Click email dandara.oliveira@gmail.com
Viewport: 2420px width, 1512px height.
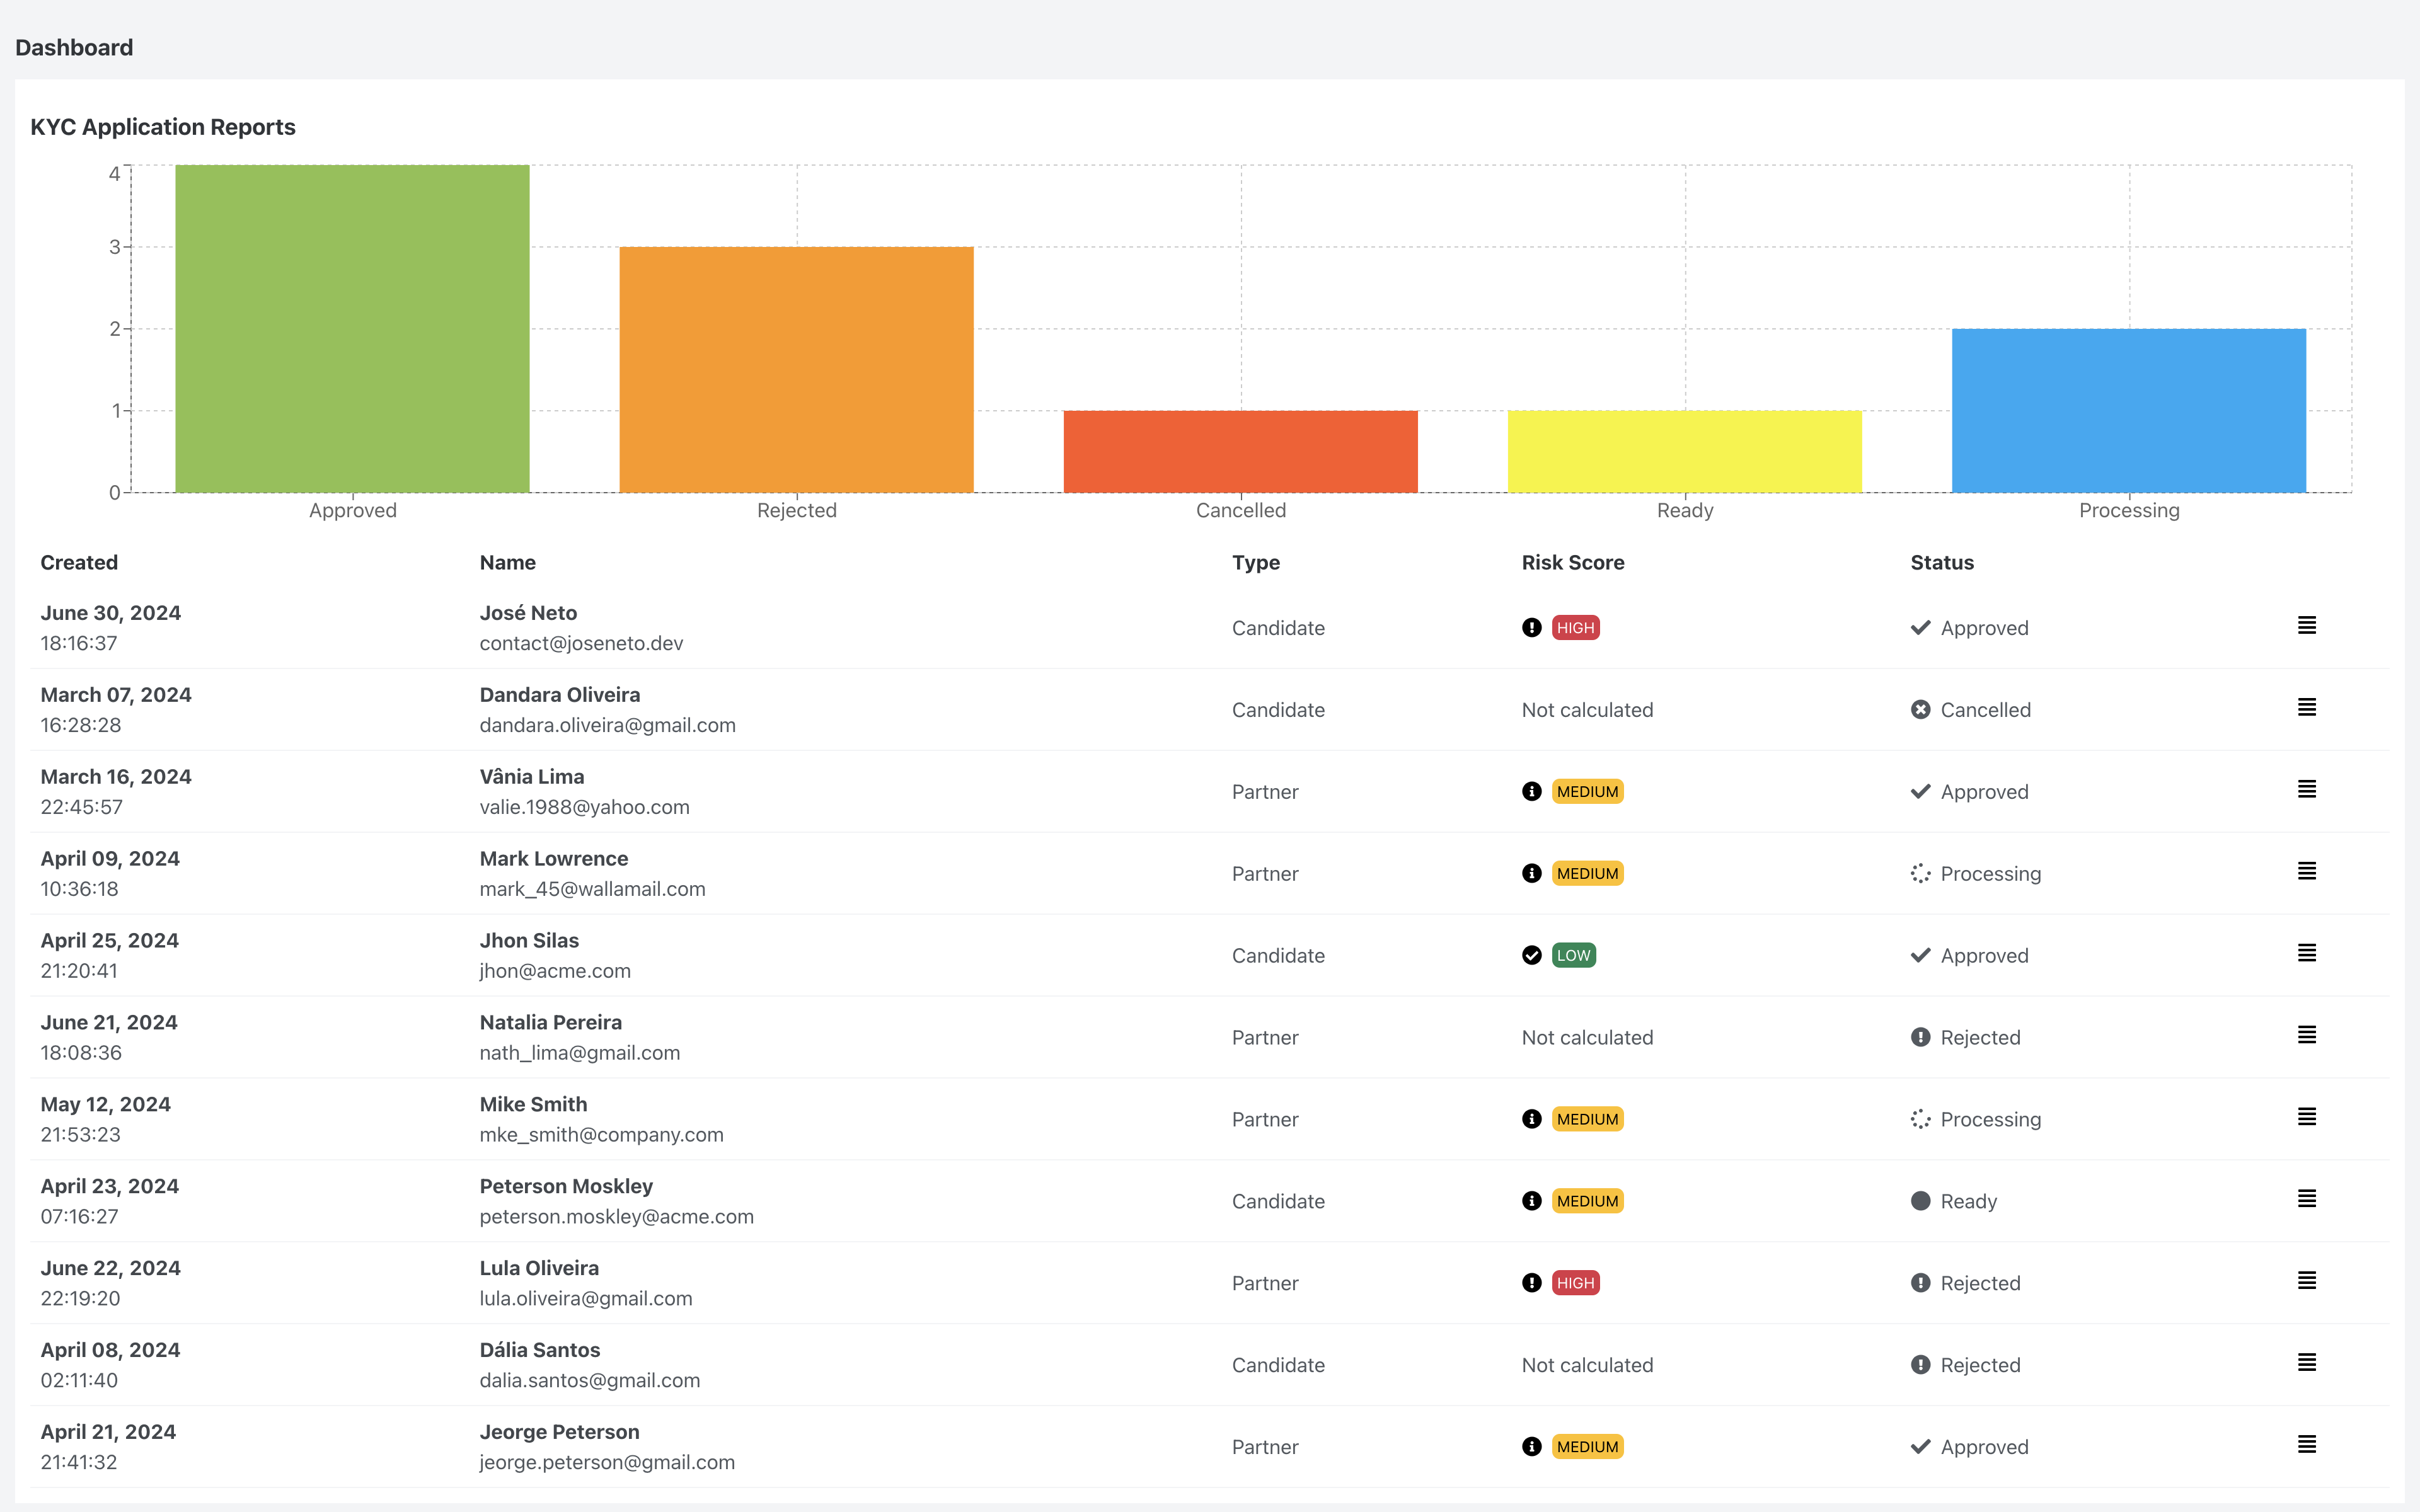607,726
